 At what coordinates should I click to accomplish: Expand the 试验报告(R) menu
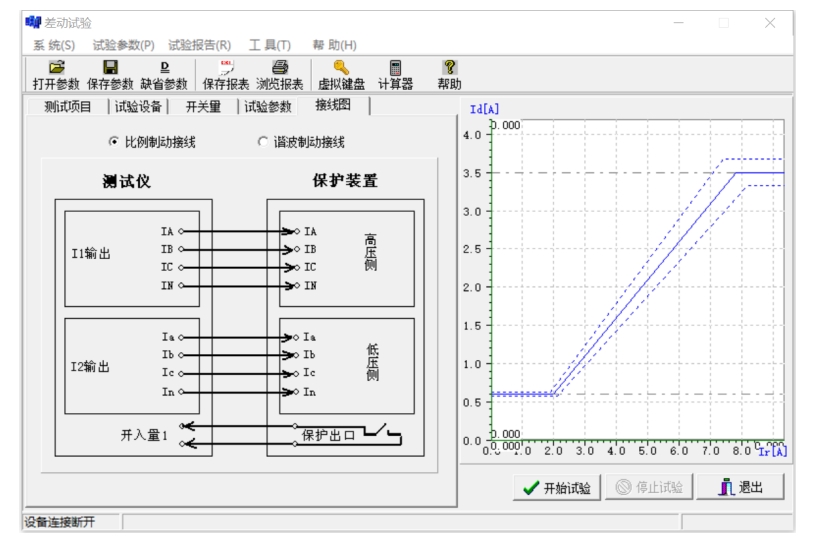[199, 45]
